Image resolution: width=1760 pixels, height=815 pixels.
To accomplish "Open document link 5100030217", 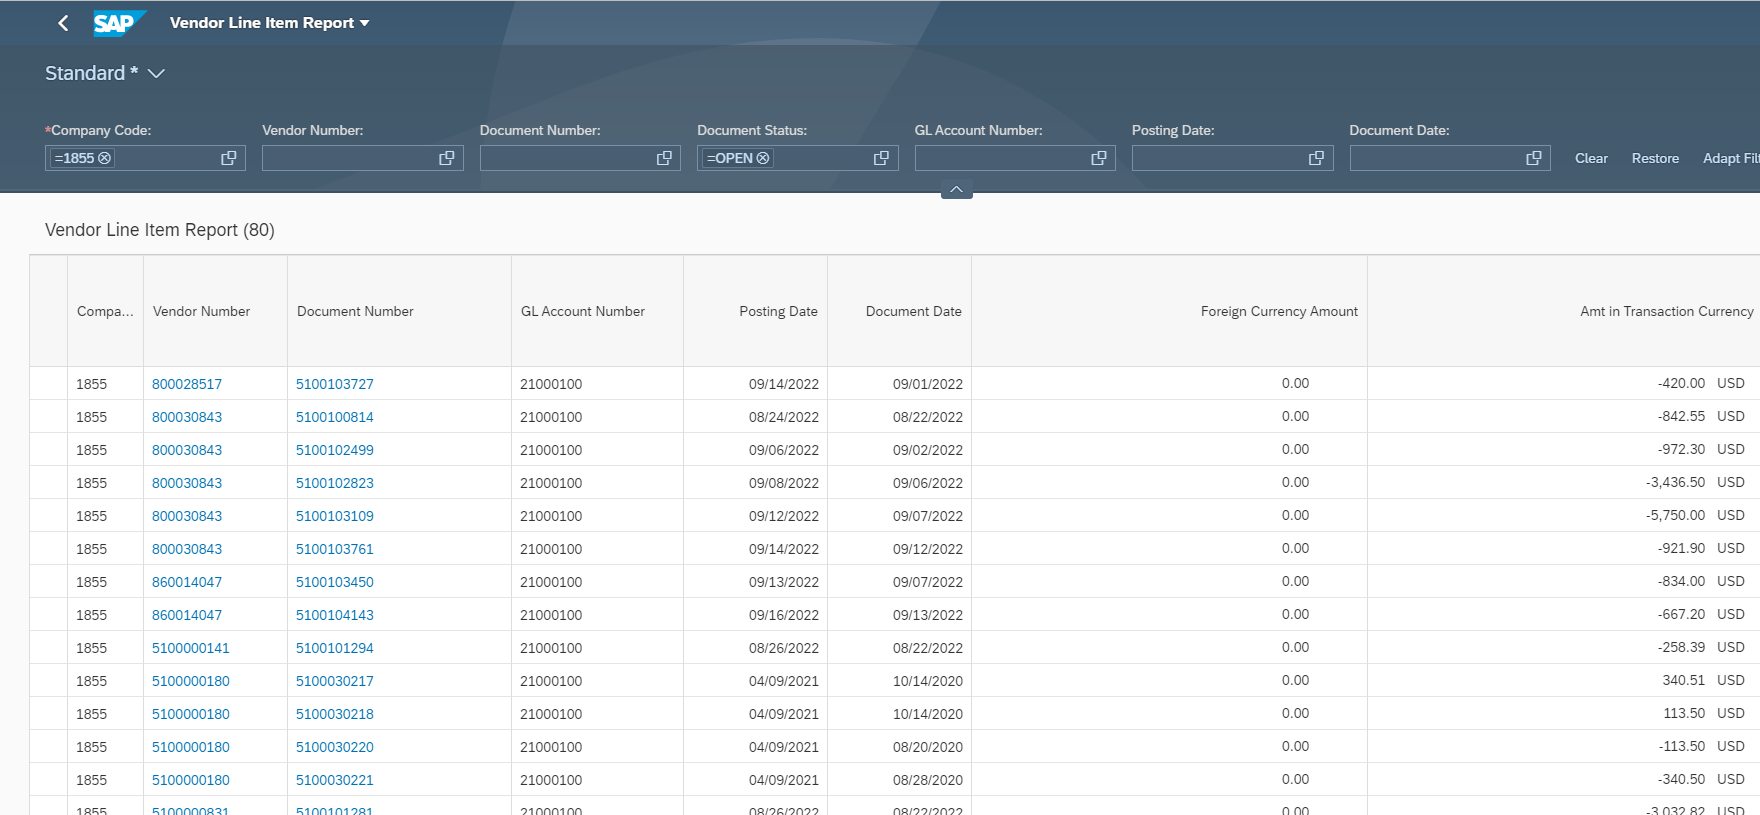I will (335, 681).
